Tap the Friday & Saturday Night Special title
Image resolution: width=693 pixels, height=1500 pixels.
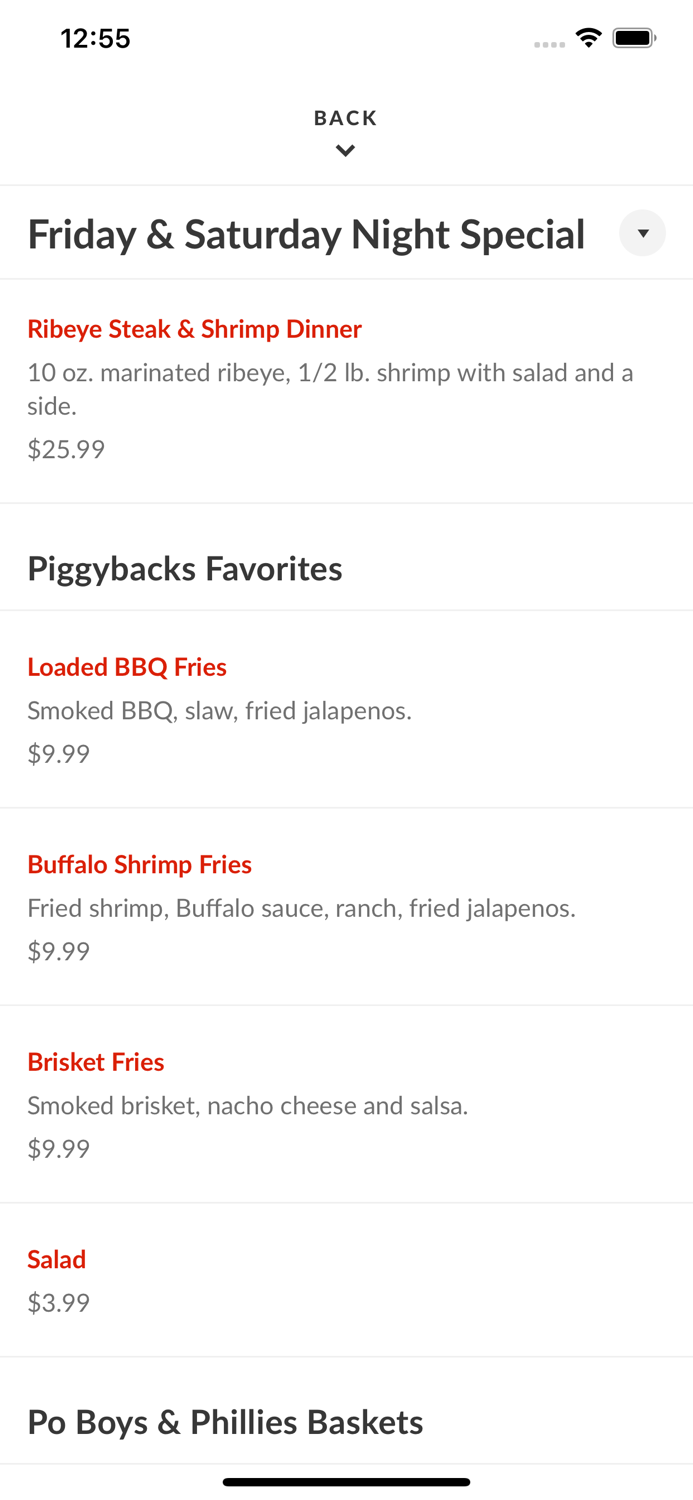[306, 233]
